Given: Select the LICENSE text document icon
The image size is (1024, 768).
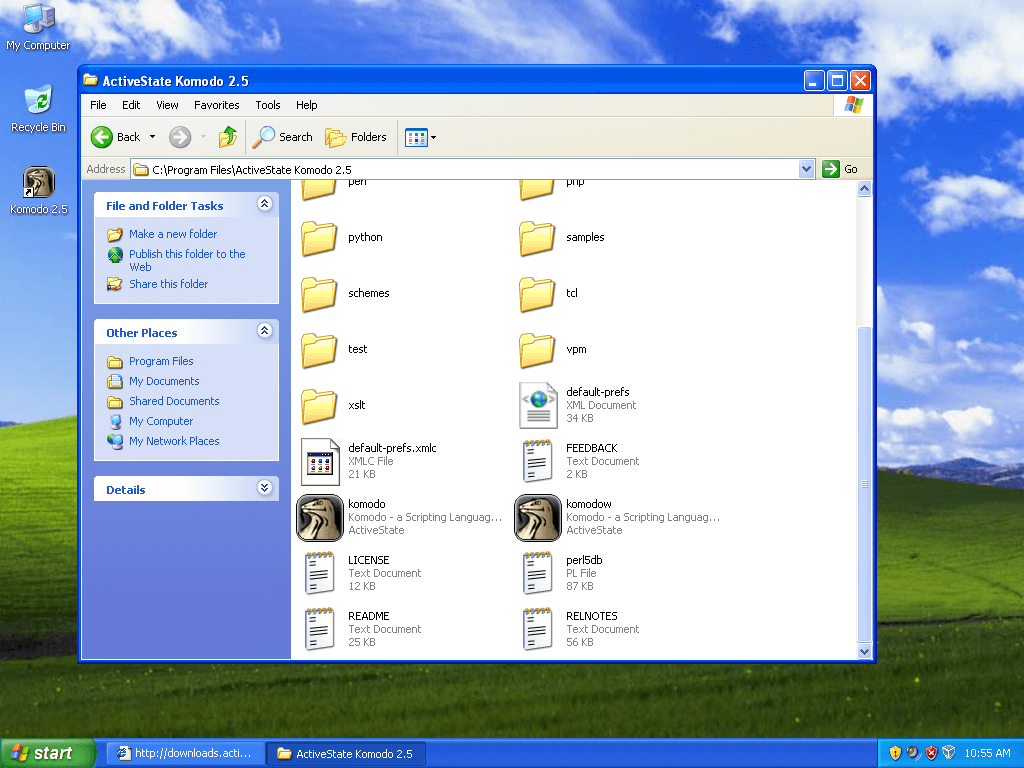Looking at the screenshot, I should pos(320,573).
